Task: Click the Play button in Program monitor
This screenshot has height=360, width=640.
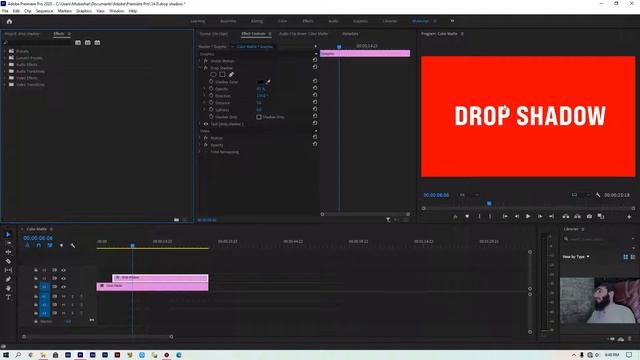Action: tap(528, 216)
